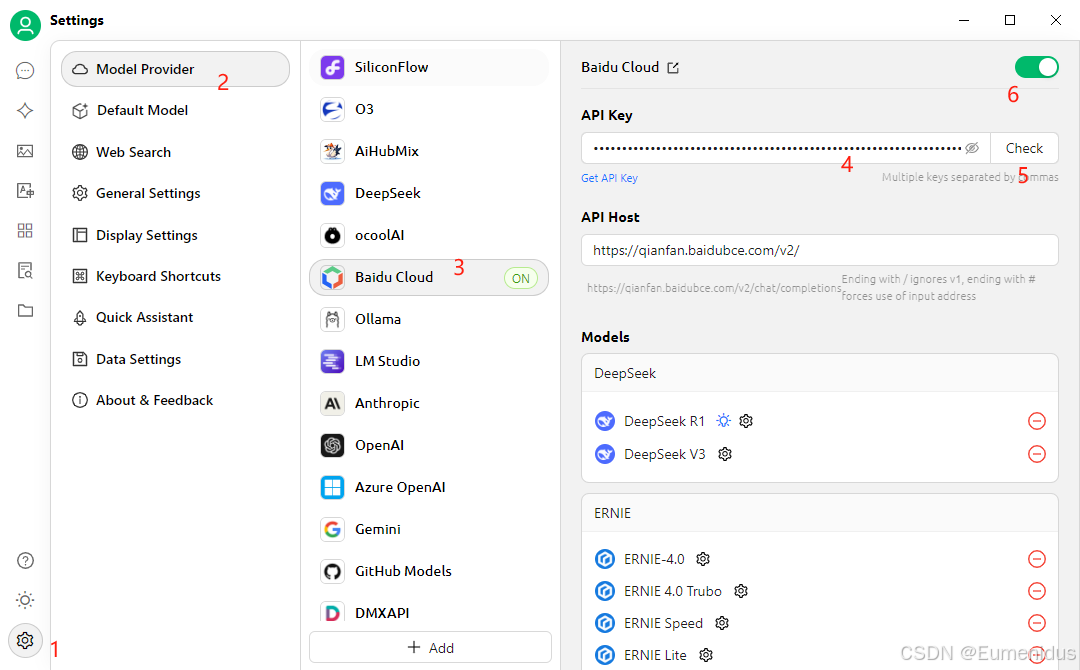This screenshot has height=670, width=1080.
Task: Select DeepSeek provider in list
Action: coord(429,193)
